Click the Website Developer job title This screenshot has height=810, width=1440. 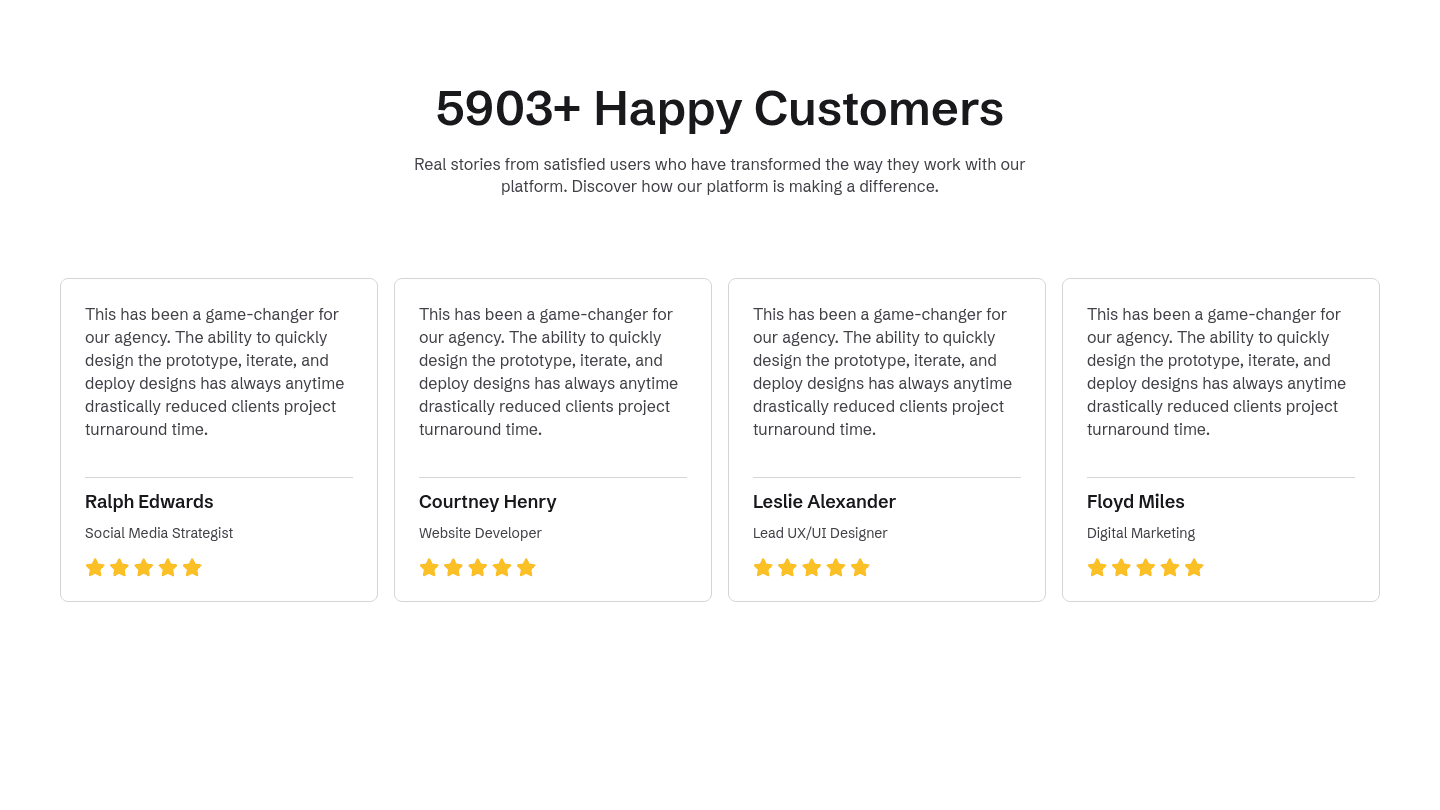click(480, 534)
